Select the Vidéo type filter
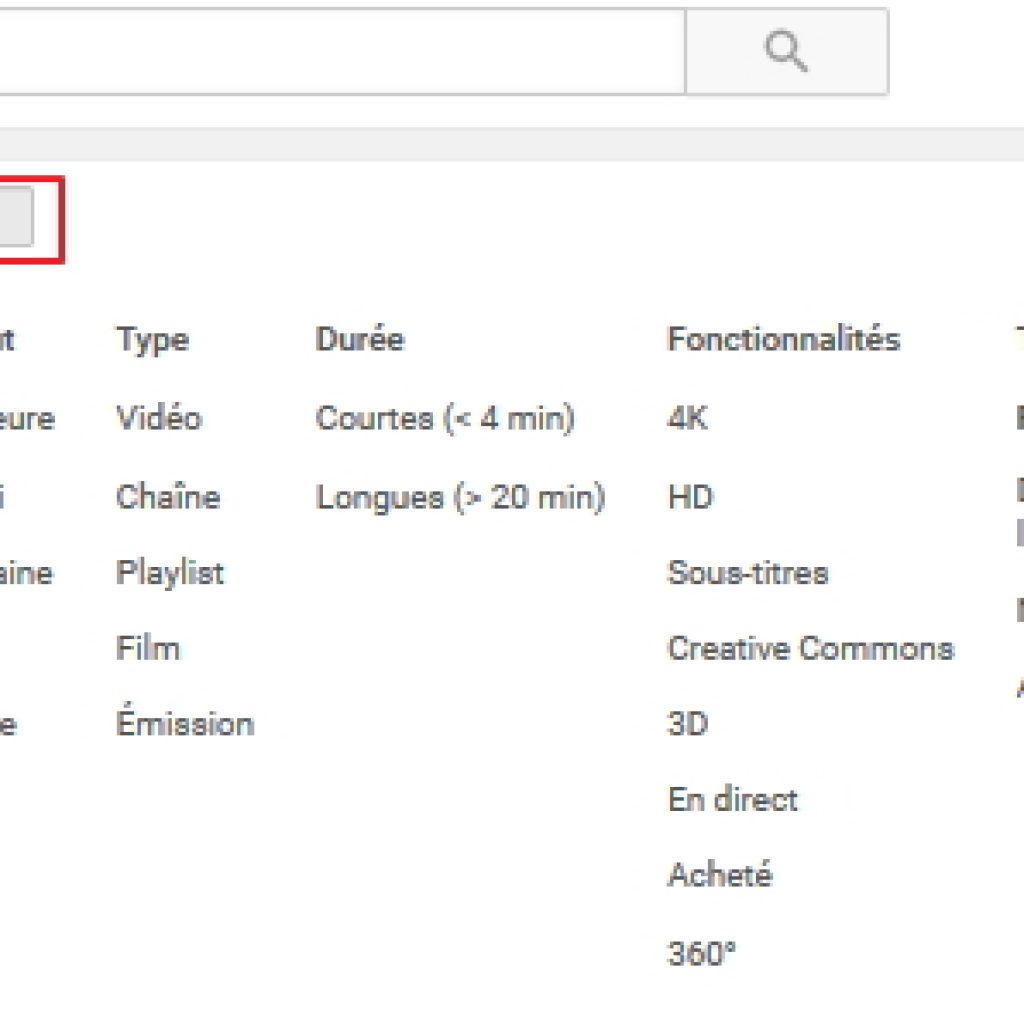Image resolution: width=1024 pixels, height=1024 pixels. click(158, 417)
